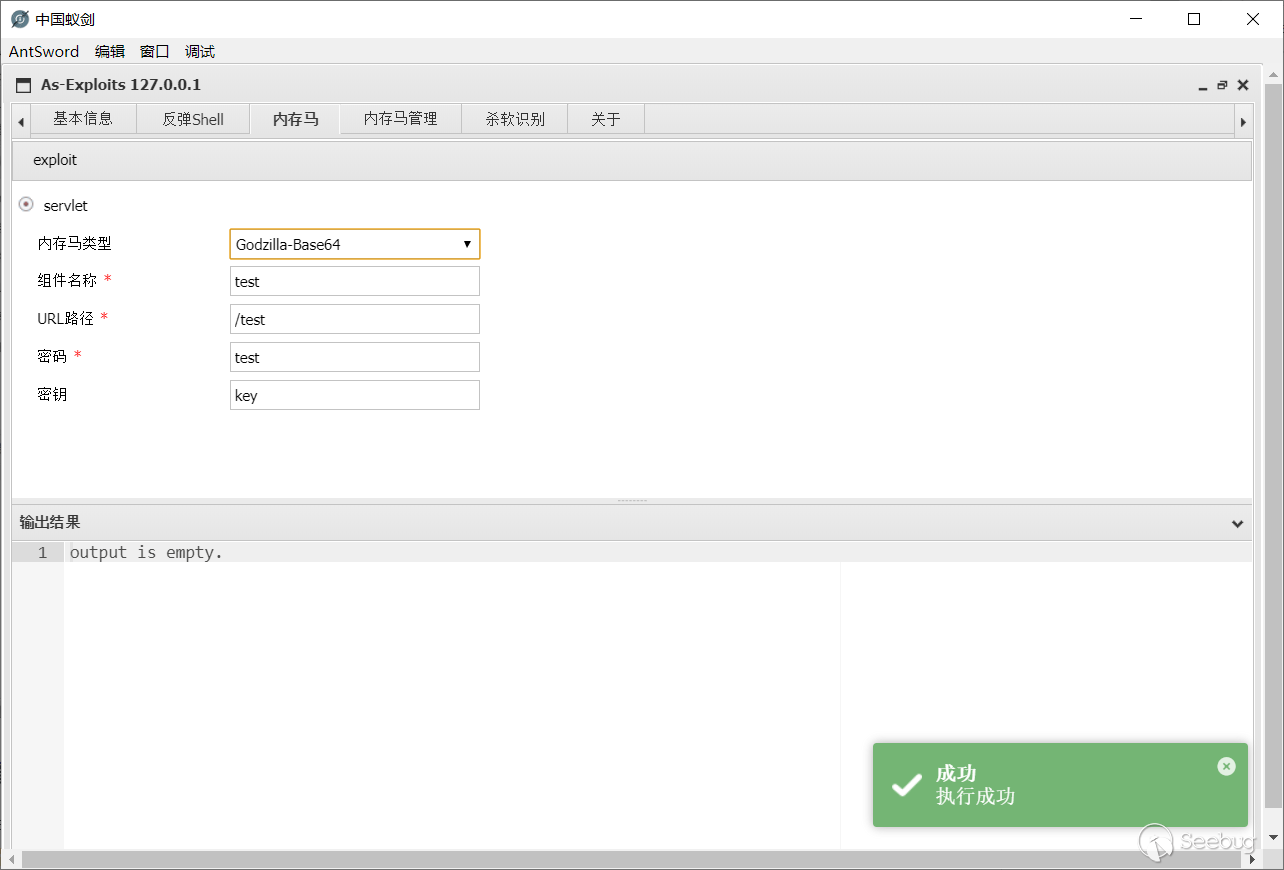Screen dimensions: 1284x870
Task: Close the As-Exploits inner window
Action: click(x=1243, y=85)
